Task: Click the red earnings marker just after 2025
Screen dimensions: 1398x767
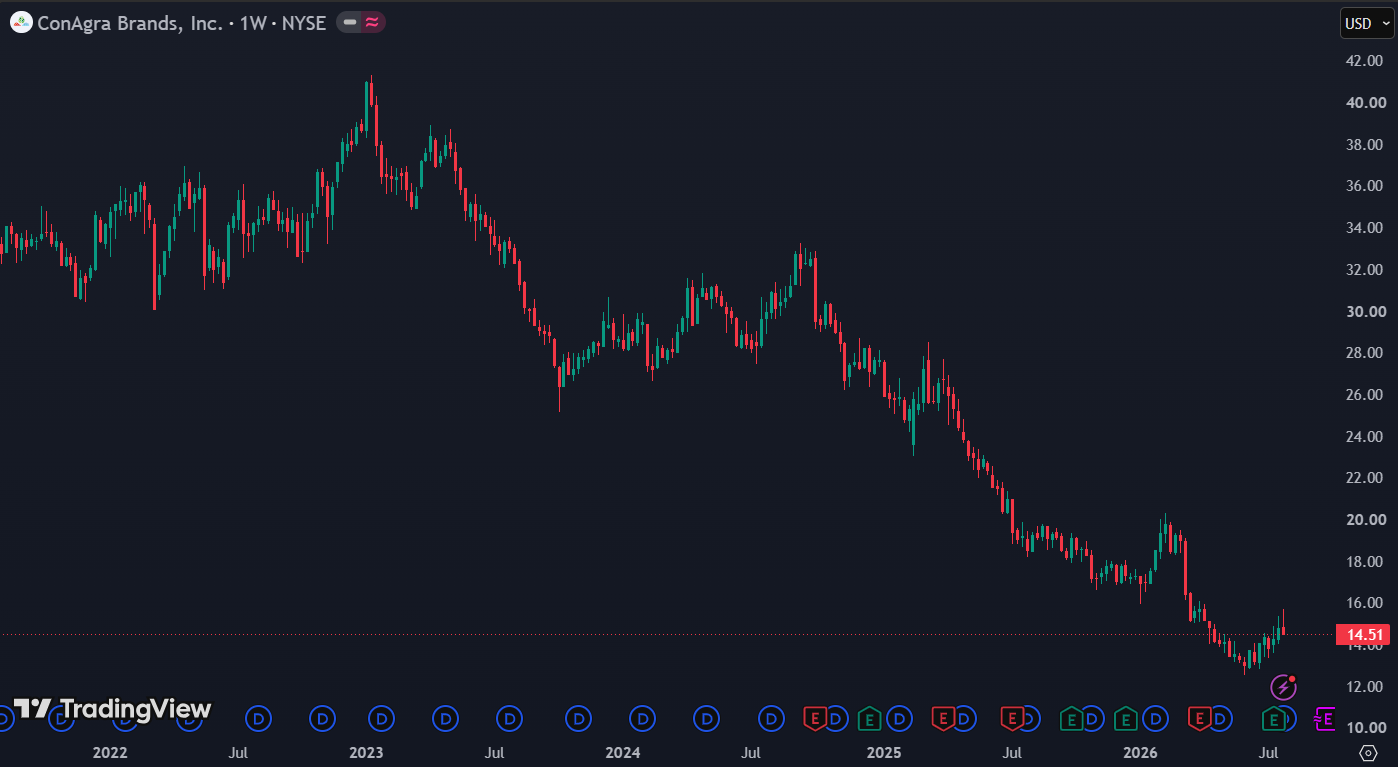Action: point(943,717)
